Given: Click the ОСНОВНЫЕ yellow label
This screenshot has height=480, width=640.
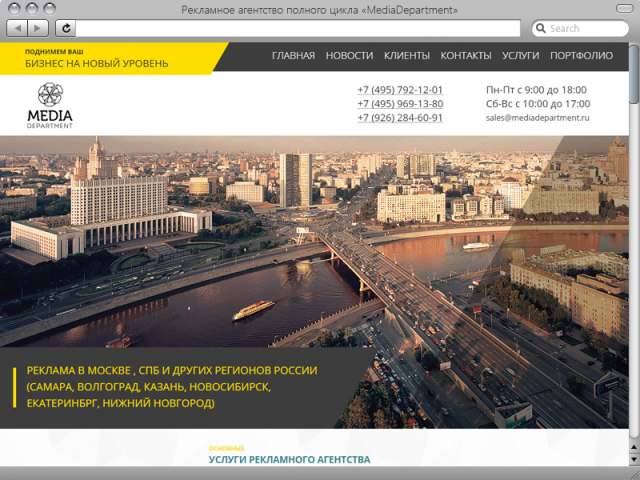Looking at the screenshot, I should (x=226, y=448).
